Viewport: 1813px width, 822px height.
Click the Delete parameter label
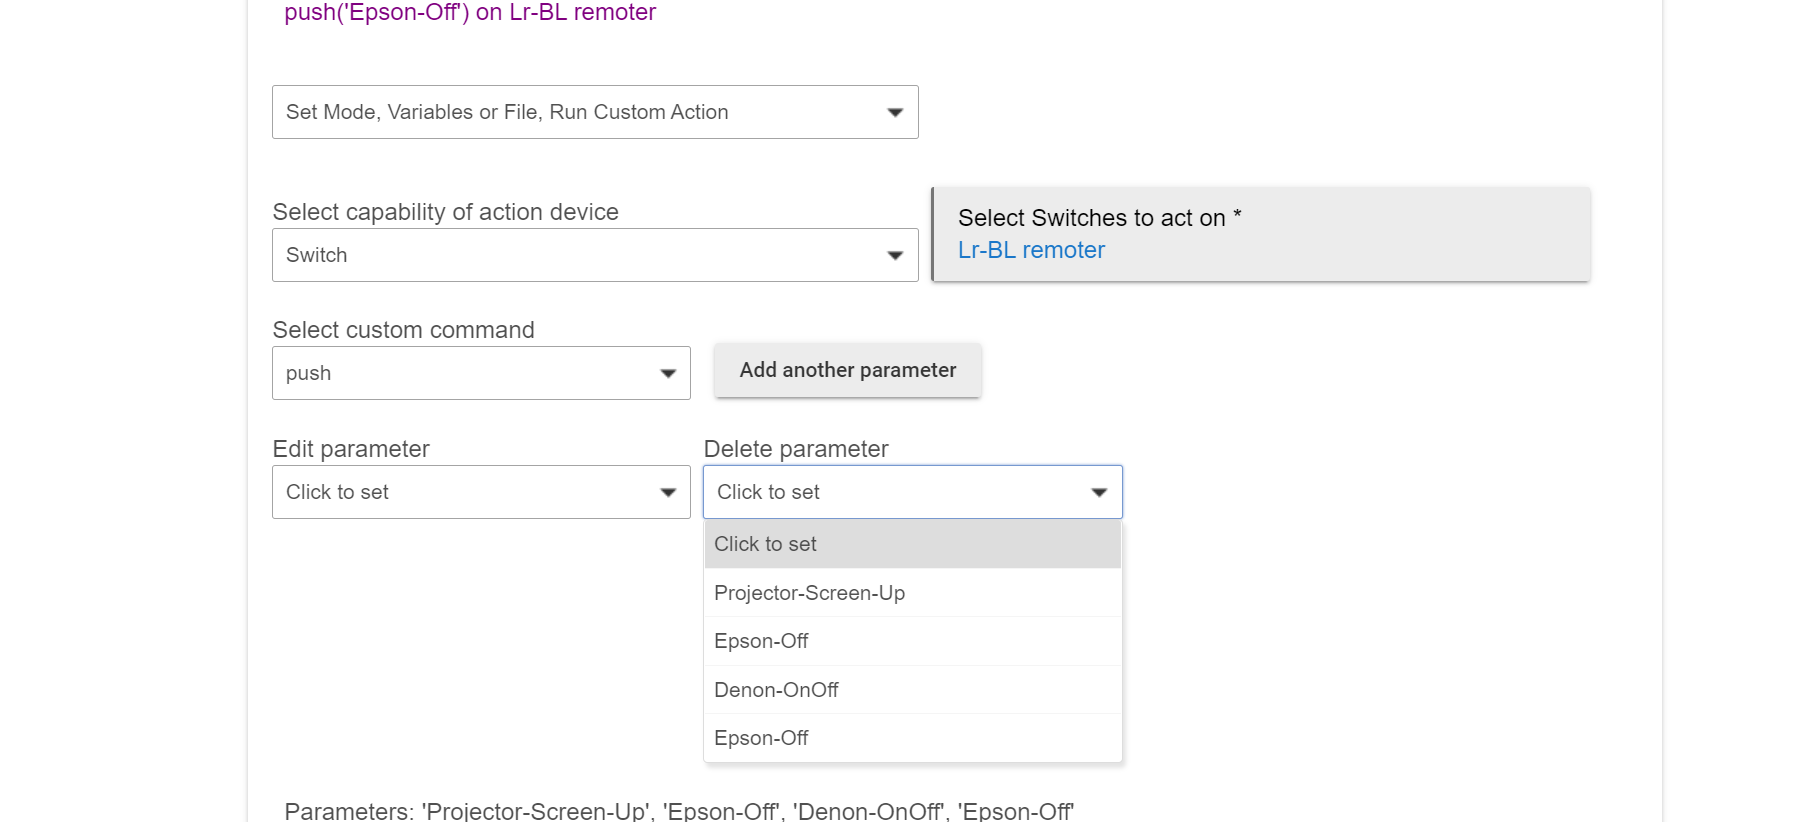pyautogui.click(x=796, y=449)
